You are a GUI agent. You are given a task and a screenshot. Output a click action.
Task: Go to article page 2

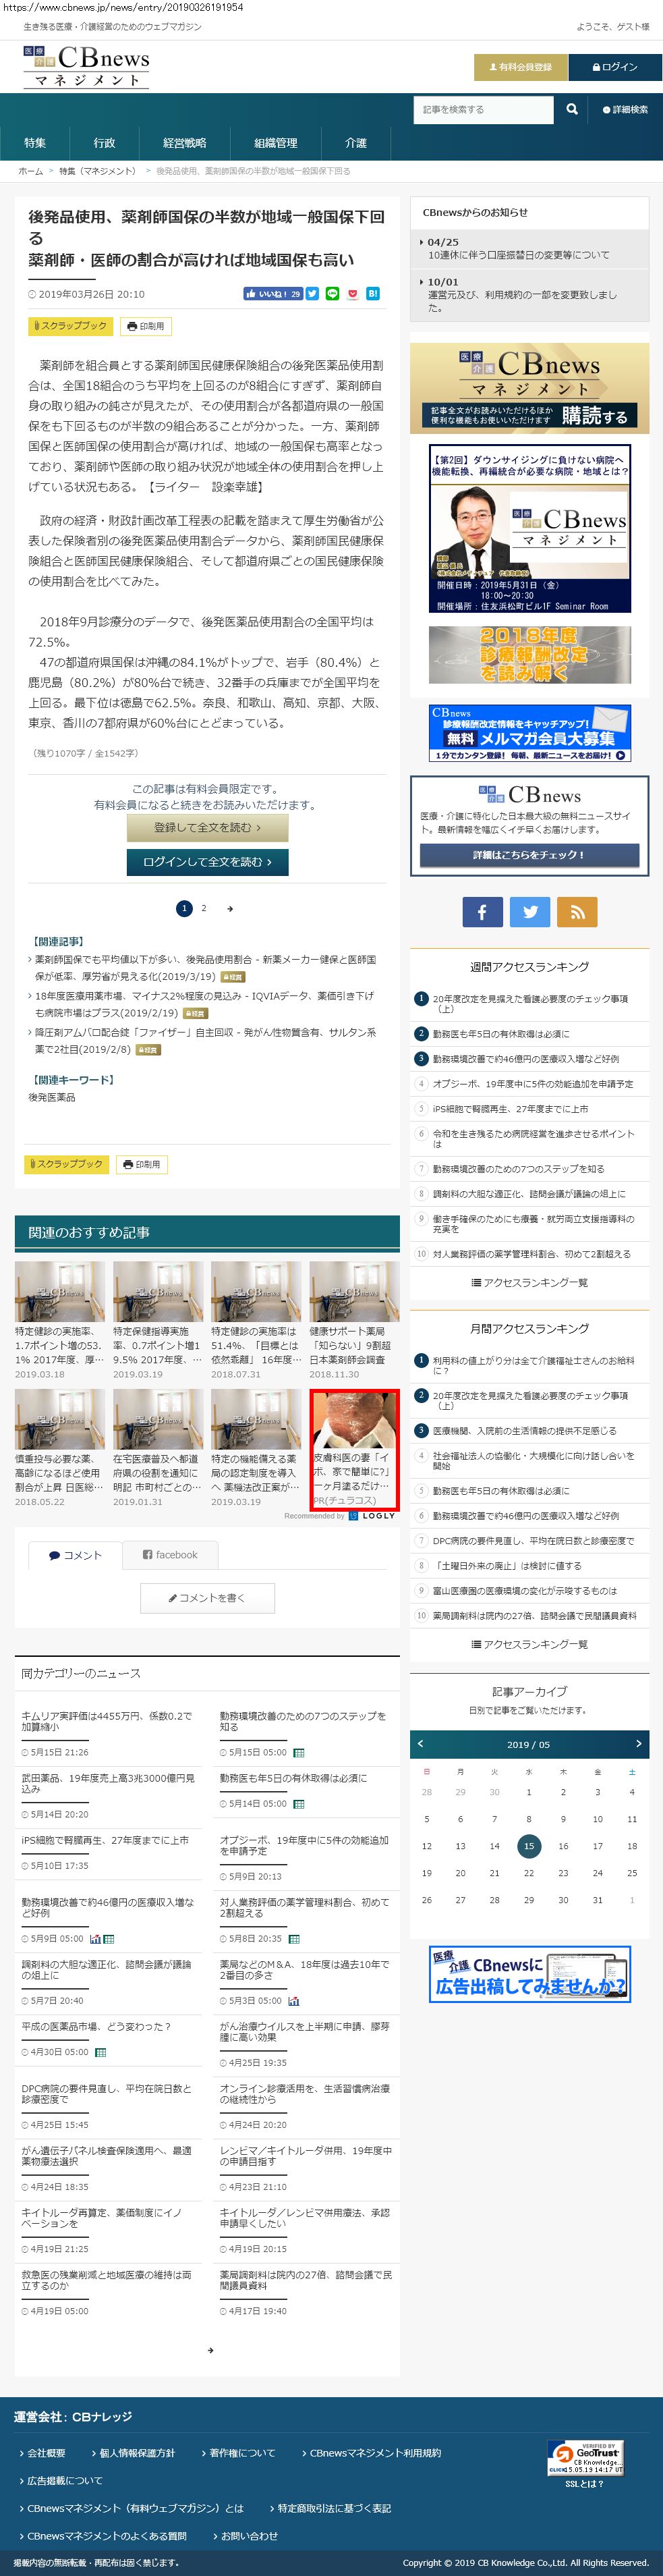[204, 908]
